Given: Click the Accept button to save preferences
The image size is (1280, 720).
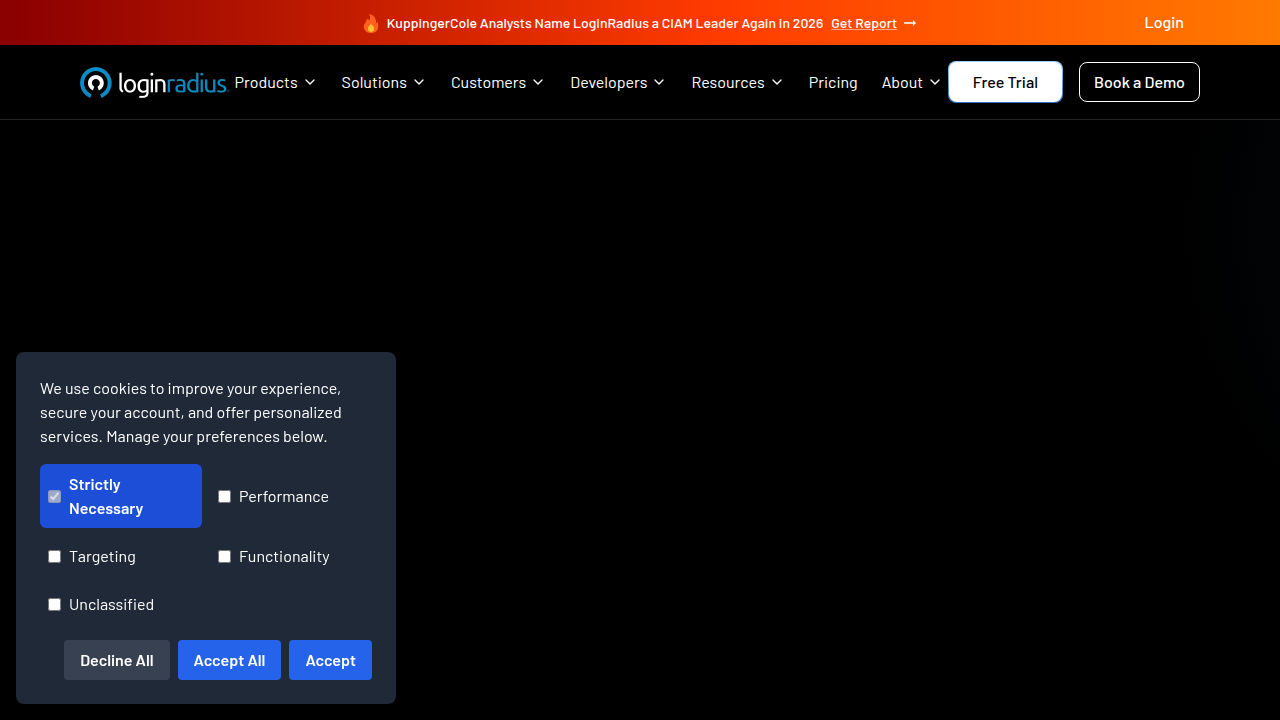Looking at the screenshot, I should click(330, 660).
